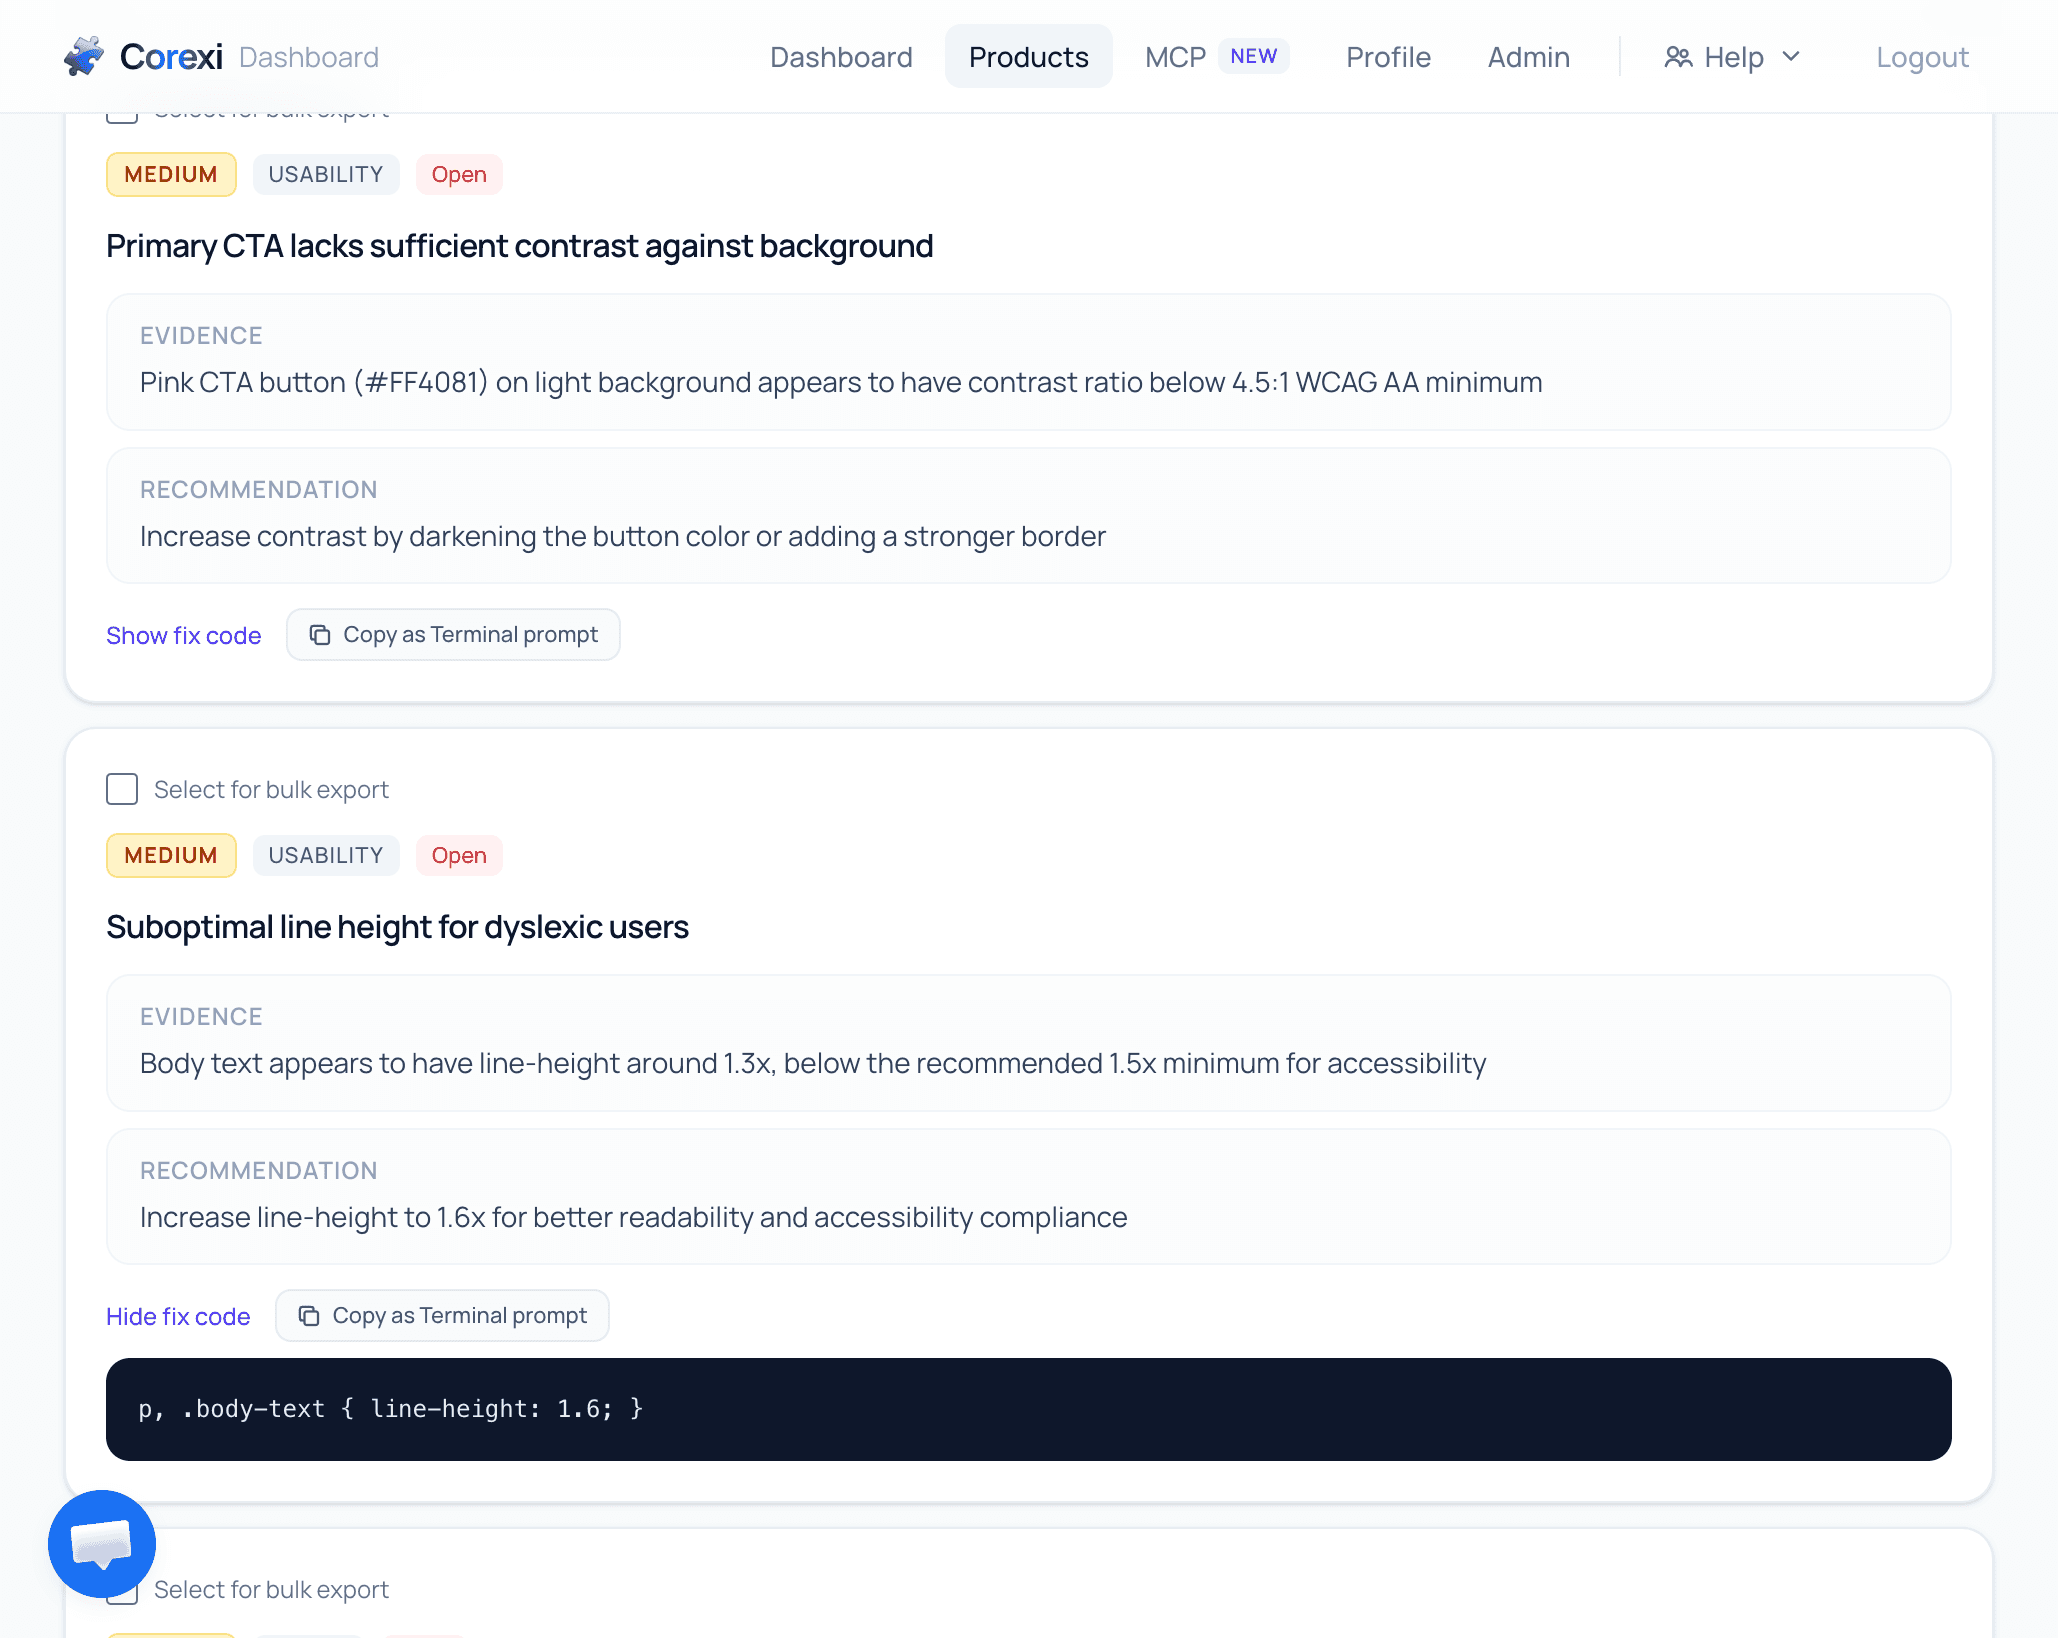Click the Pink CTA button evidence text
The height and width of the screenshot is (1638, 2058).
(841, 382)
